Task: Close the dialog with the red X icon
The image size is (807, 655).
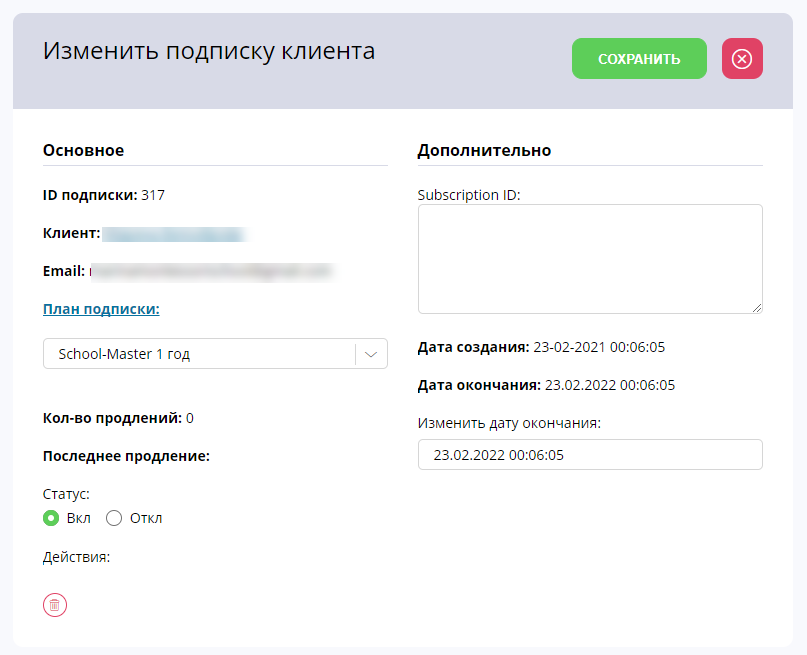Action: coord(742,59)
